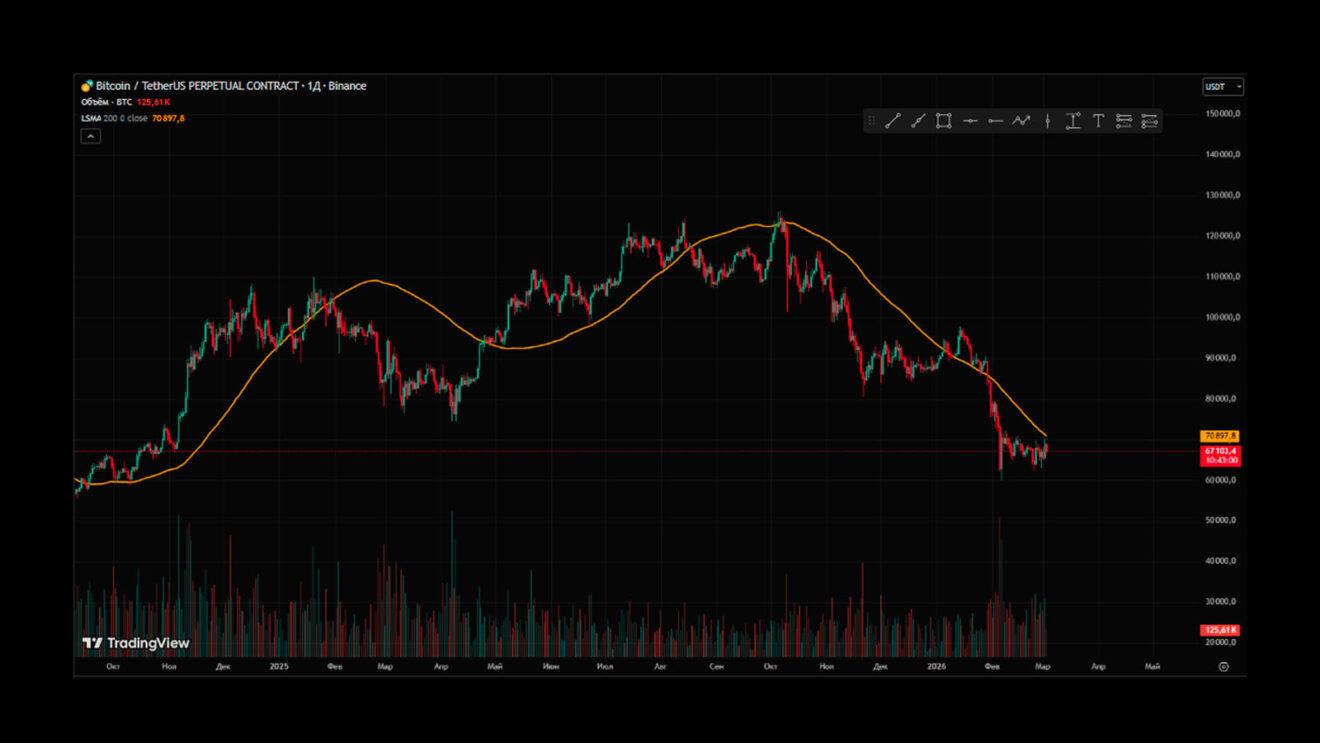
Task: Select the Vertical Line tool
Action: [x=1047, y=121]
